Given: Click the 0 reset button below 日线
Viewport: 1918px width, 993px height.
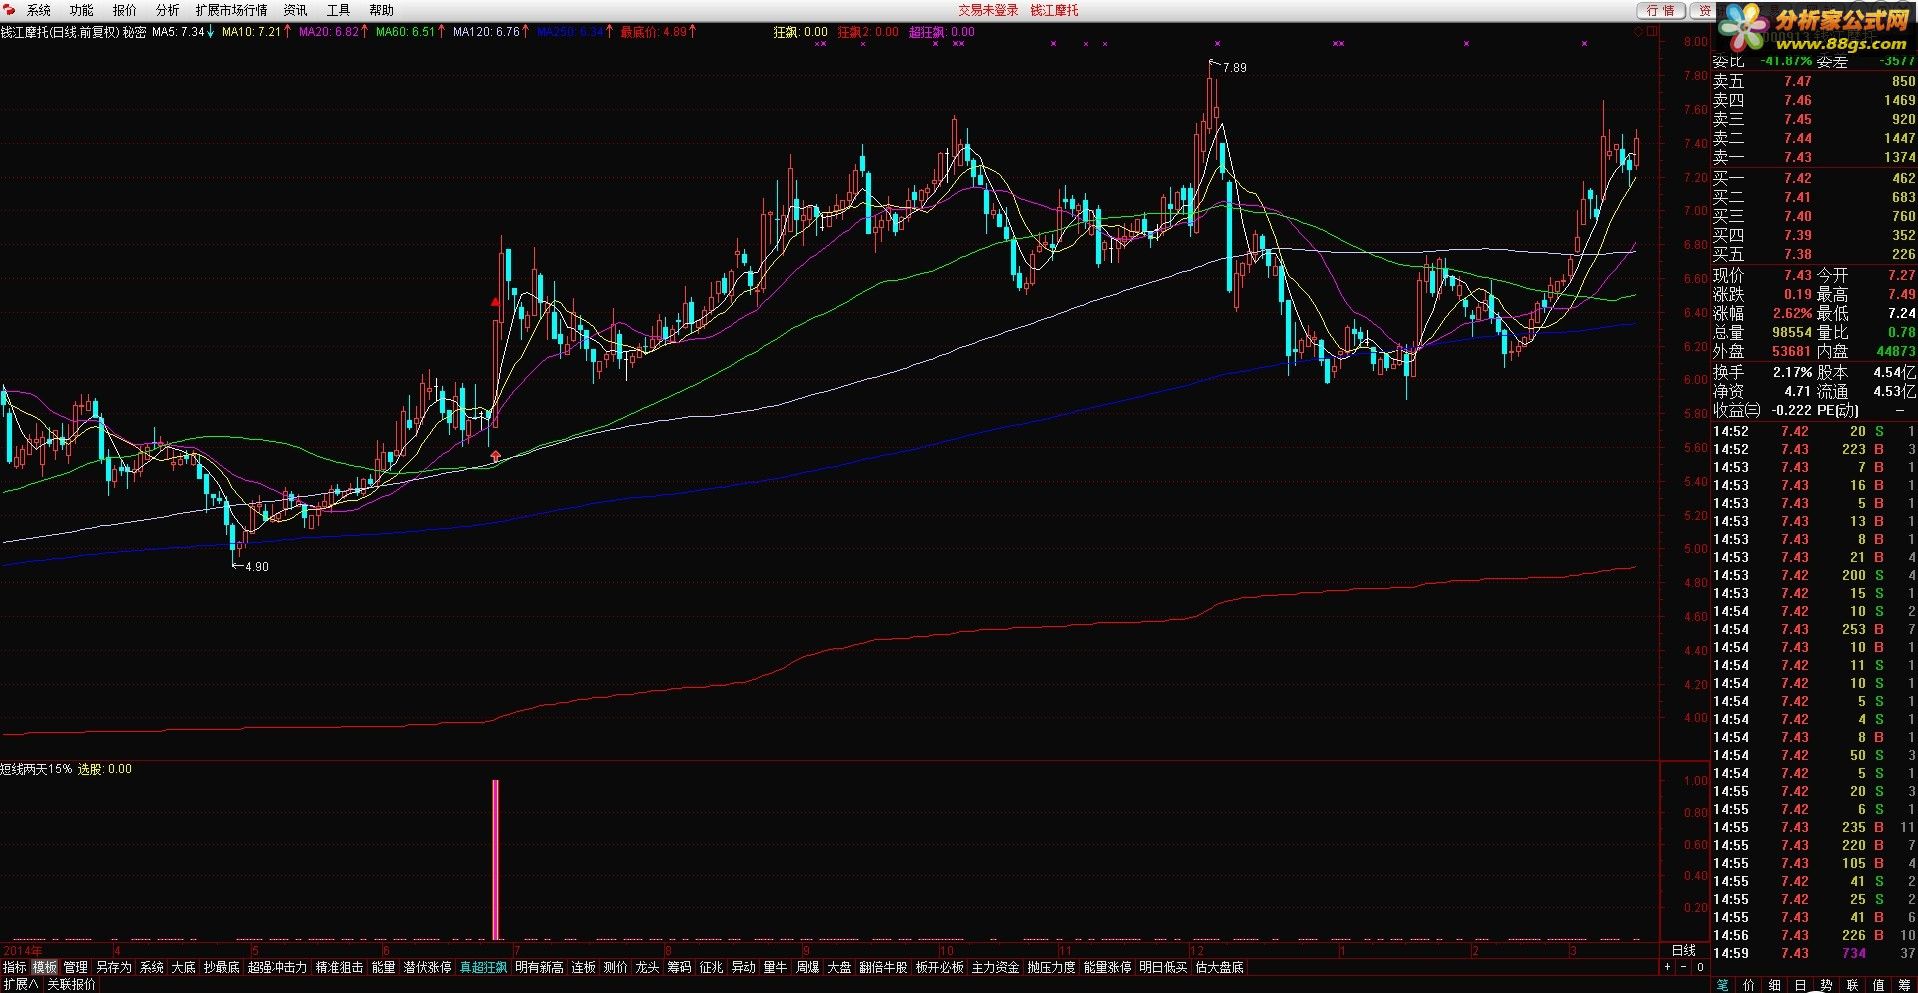Looking at the screenshot, I should (x=1700, y=967).
